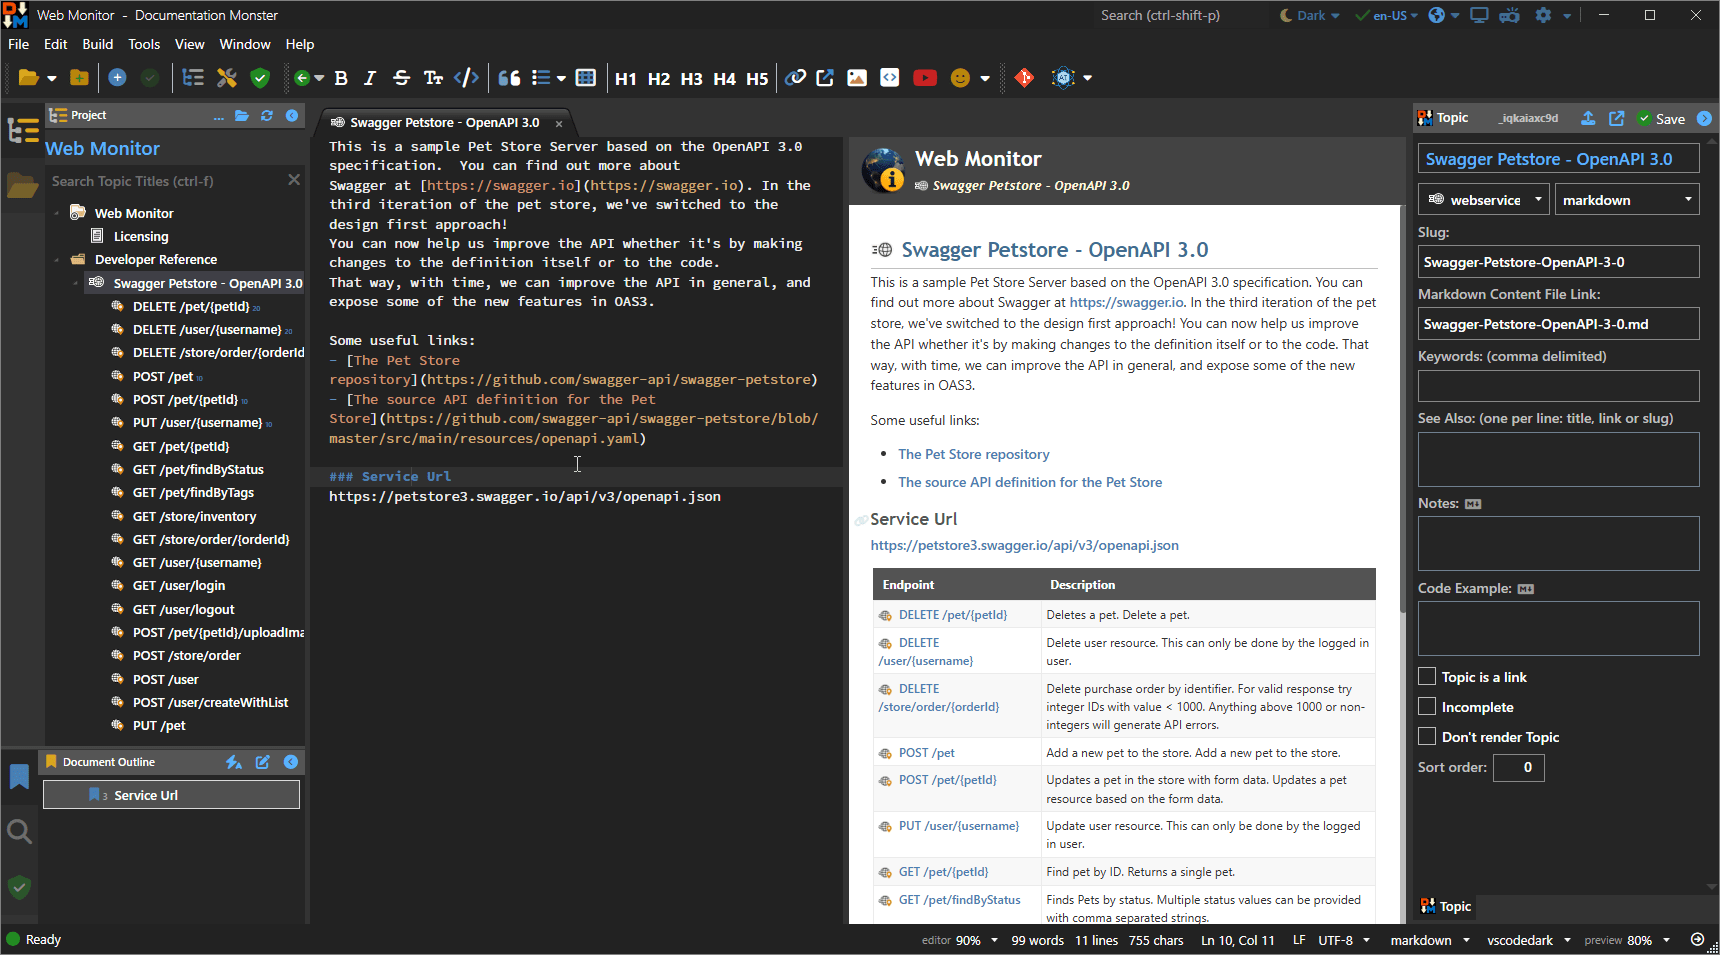Open the https://swagger.io link in preview
Image resolution: width=1720 pixels, height=955 pixels.
[x=1127, y=302]
